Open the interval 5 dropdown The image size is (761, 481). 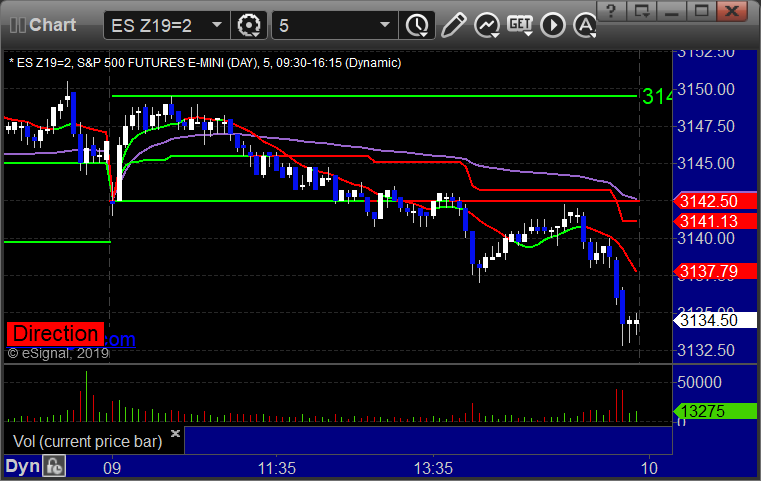pyautogui.click(x=385, y=25)
